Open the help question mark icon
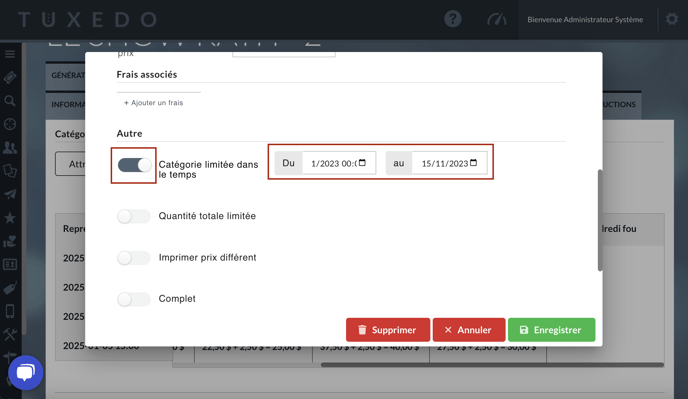This screenshot has height=399, width=688. (x=452, y=19)
